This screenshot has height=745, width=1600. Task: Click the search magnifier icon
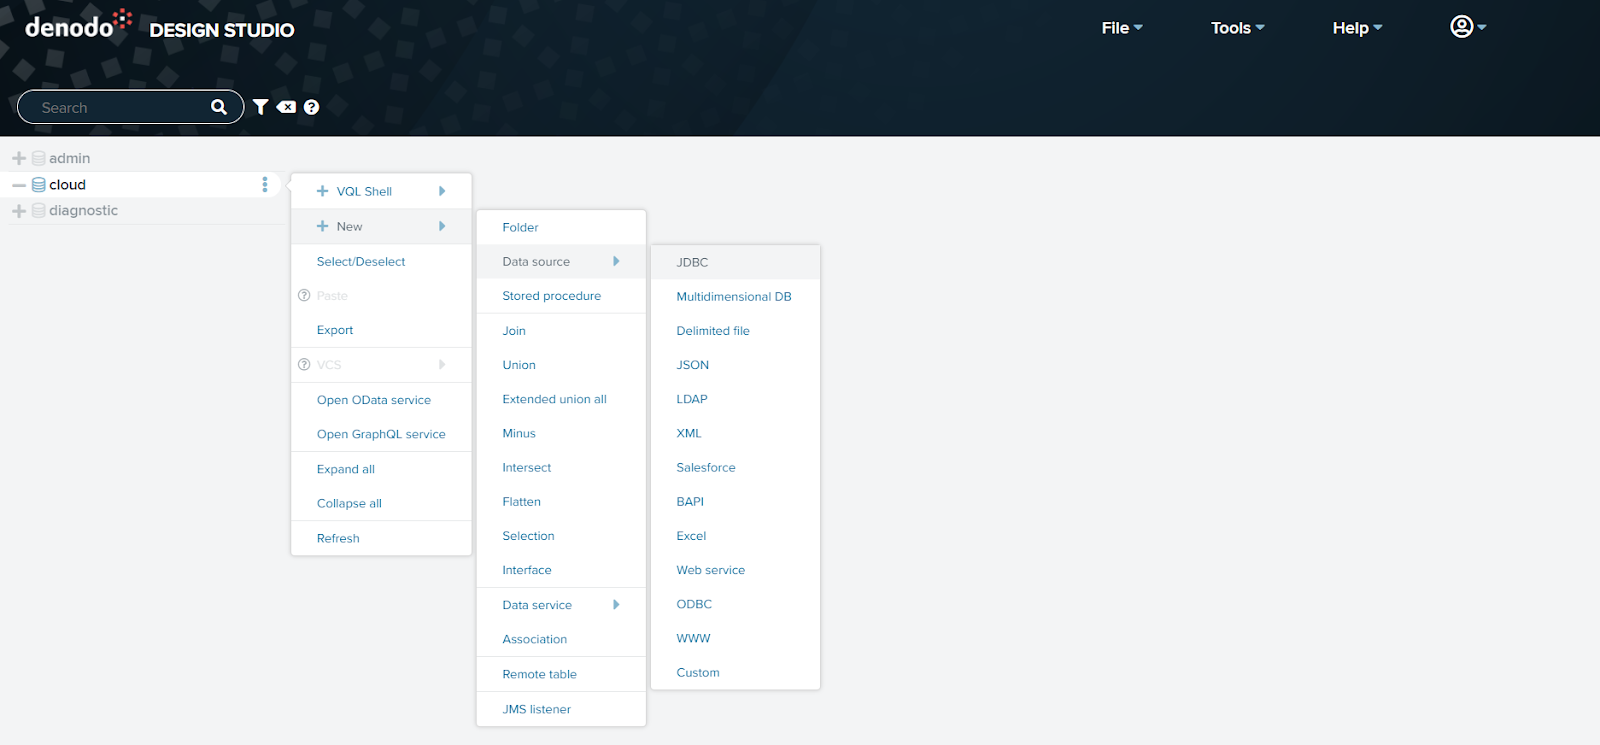click(x=219, y=107)
